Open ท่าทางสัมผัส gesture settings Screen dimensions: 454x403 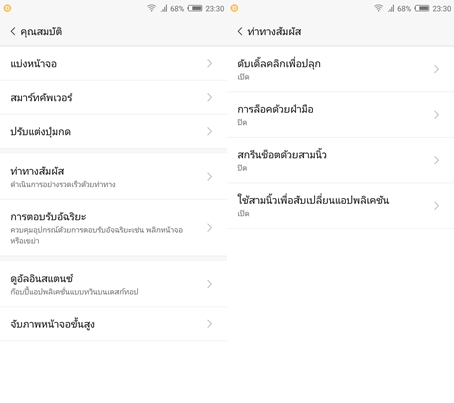113,176
